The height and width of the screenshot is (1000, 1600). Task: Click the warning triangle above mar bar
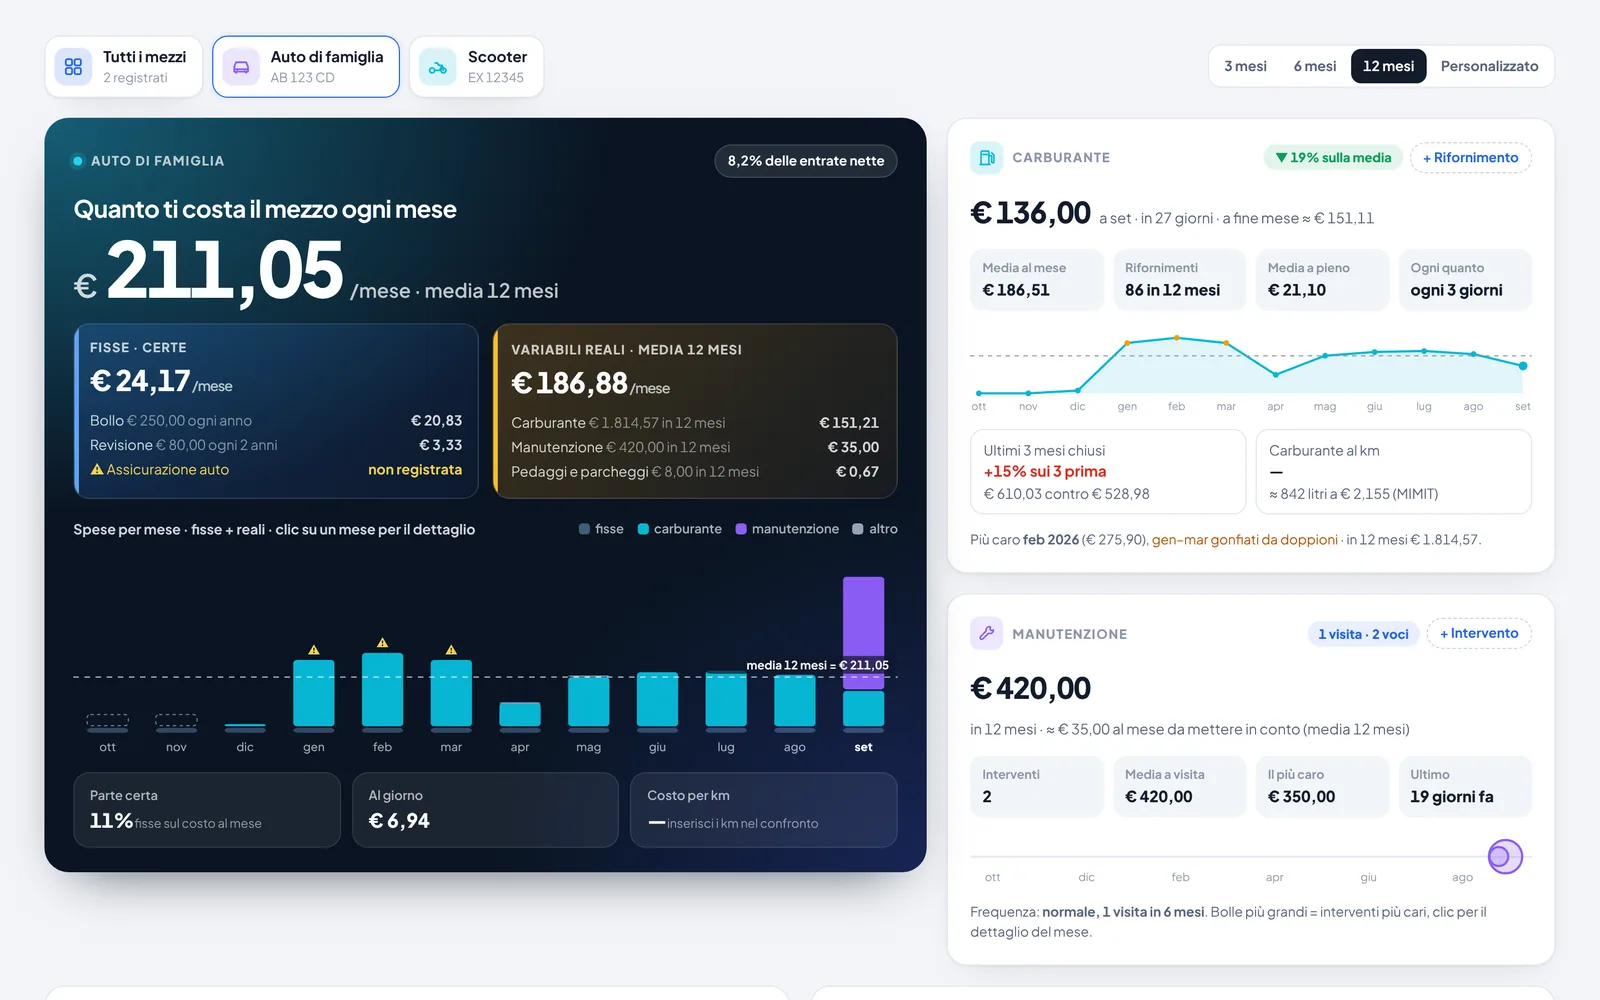point(451,650)
